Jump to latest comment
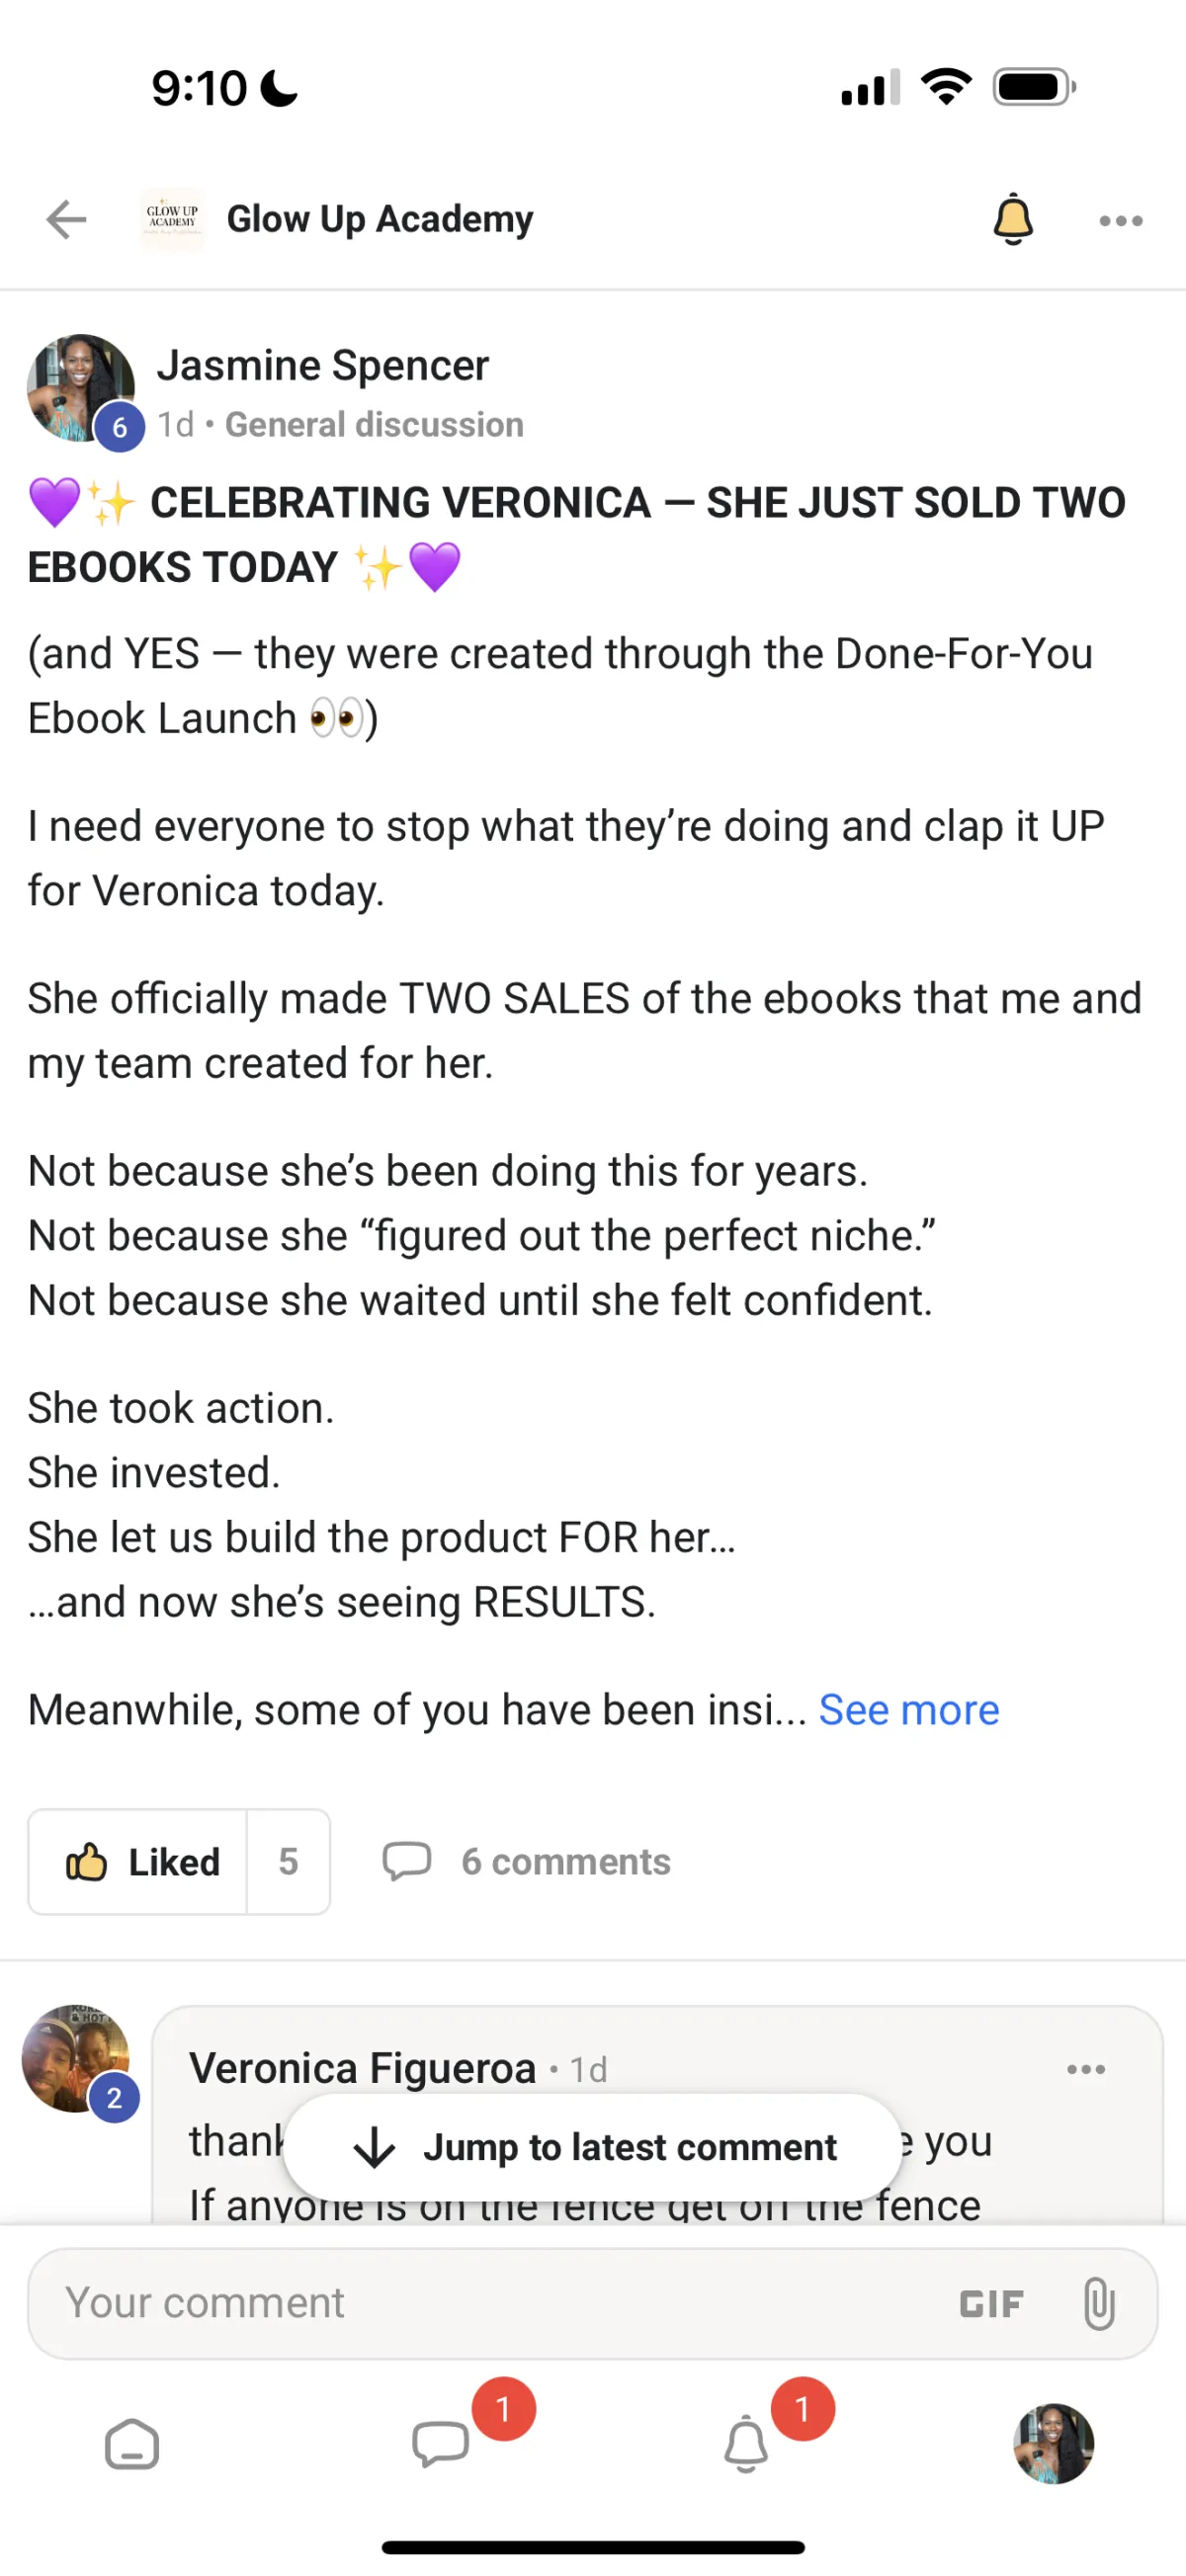This screenshot has width=1186, height=2576. click(x=593, y=2147)
